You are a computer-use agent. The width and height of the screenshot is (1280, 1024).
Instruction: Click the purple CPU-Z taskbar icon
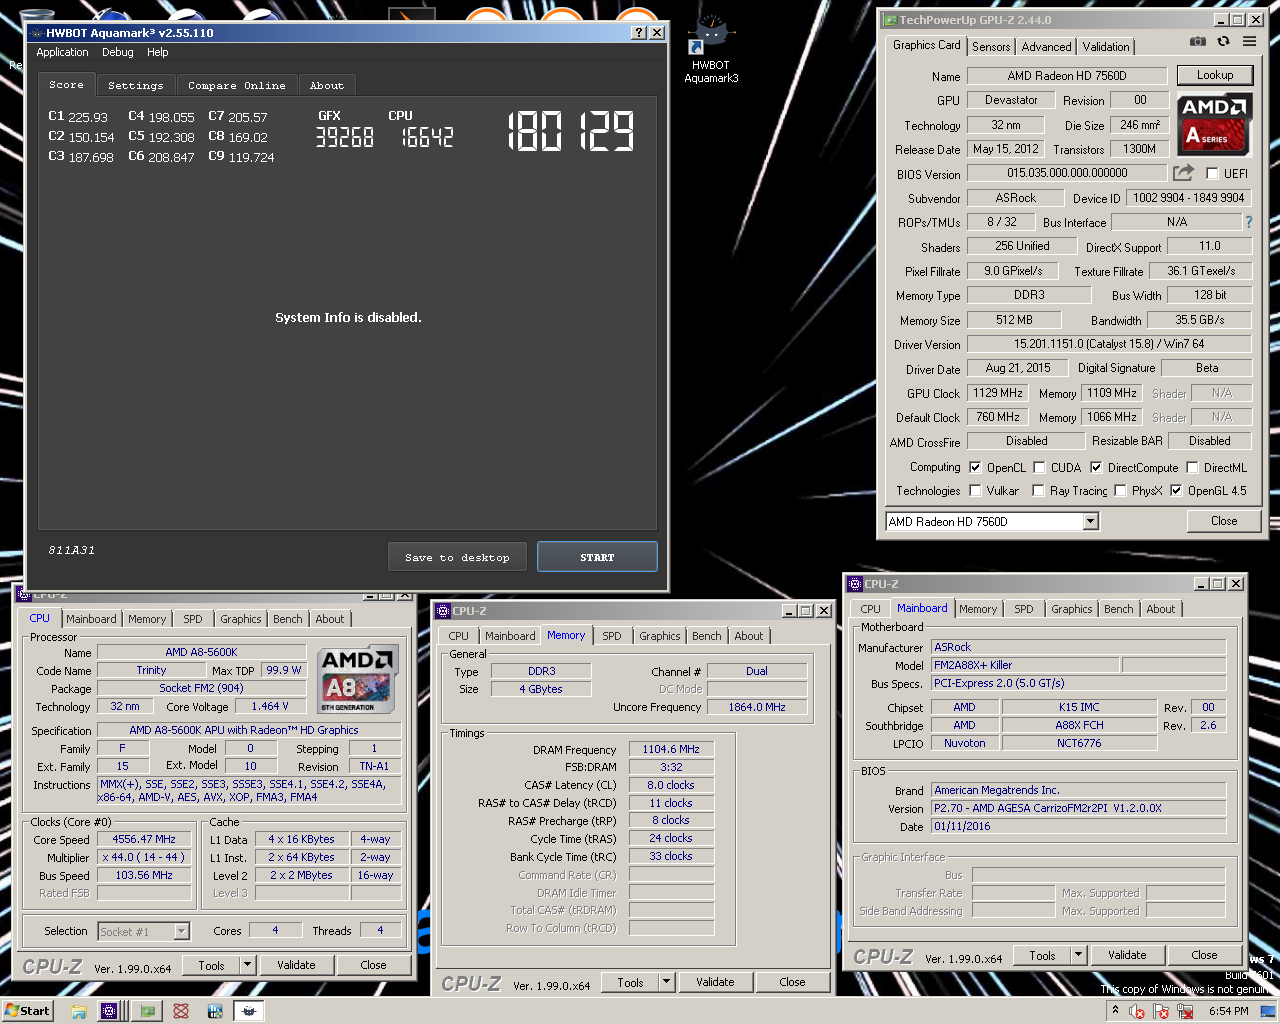pos(109,1011)
